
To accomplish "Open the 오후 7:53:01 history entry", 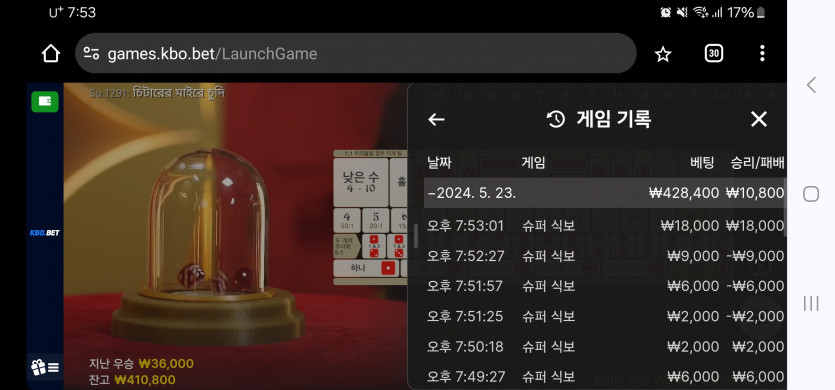I will pos(605,226).
